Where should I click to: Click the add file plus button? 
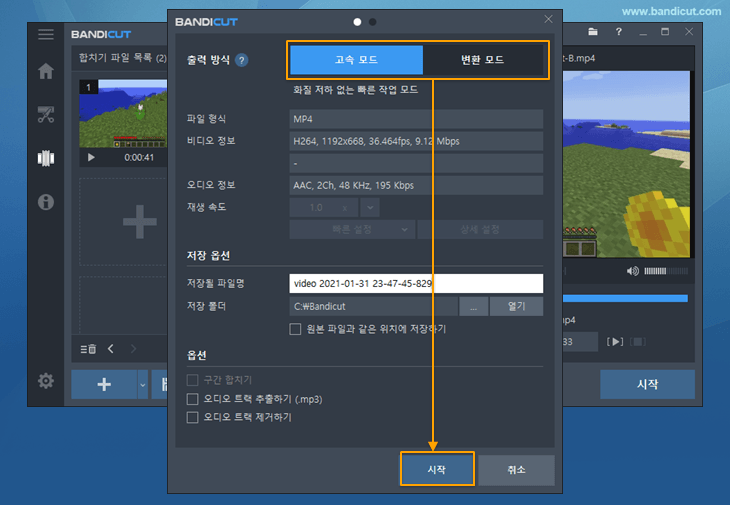(104, 384)
